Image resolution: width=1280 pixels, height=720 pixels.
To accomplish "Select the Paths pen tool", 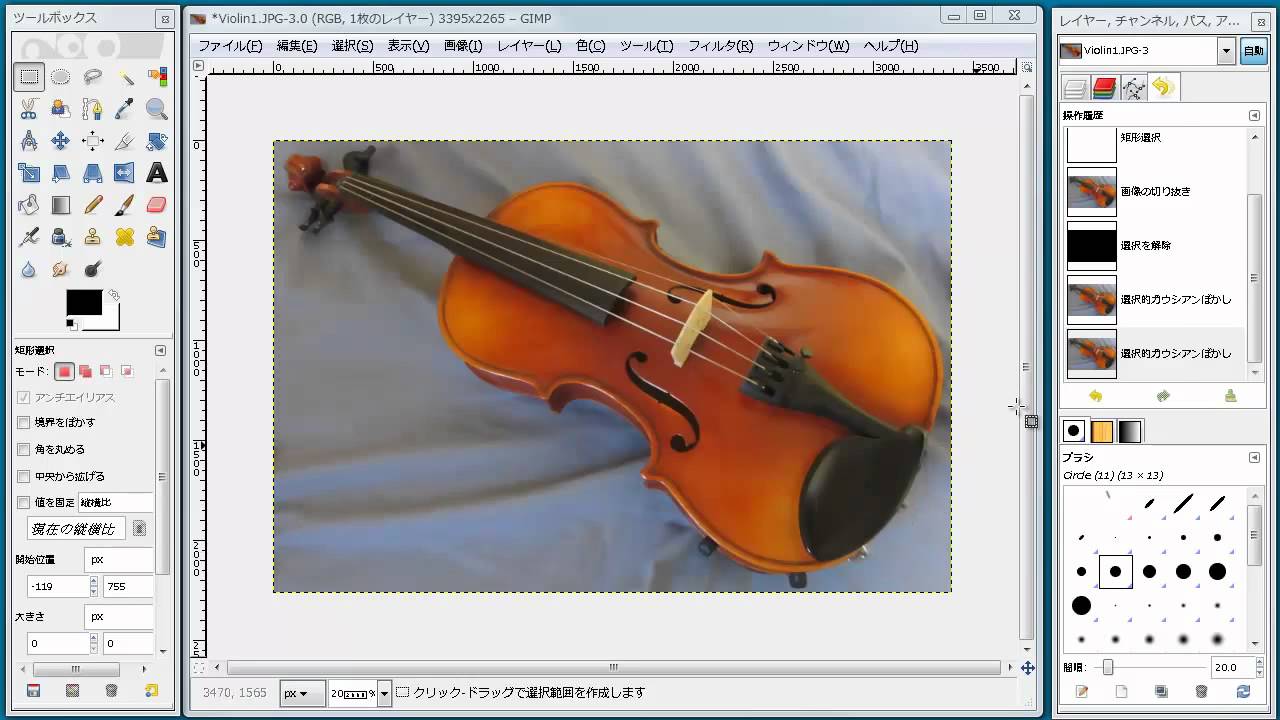I will point(93,109).
